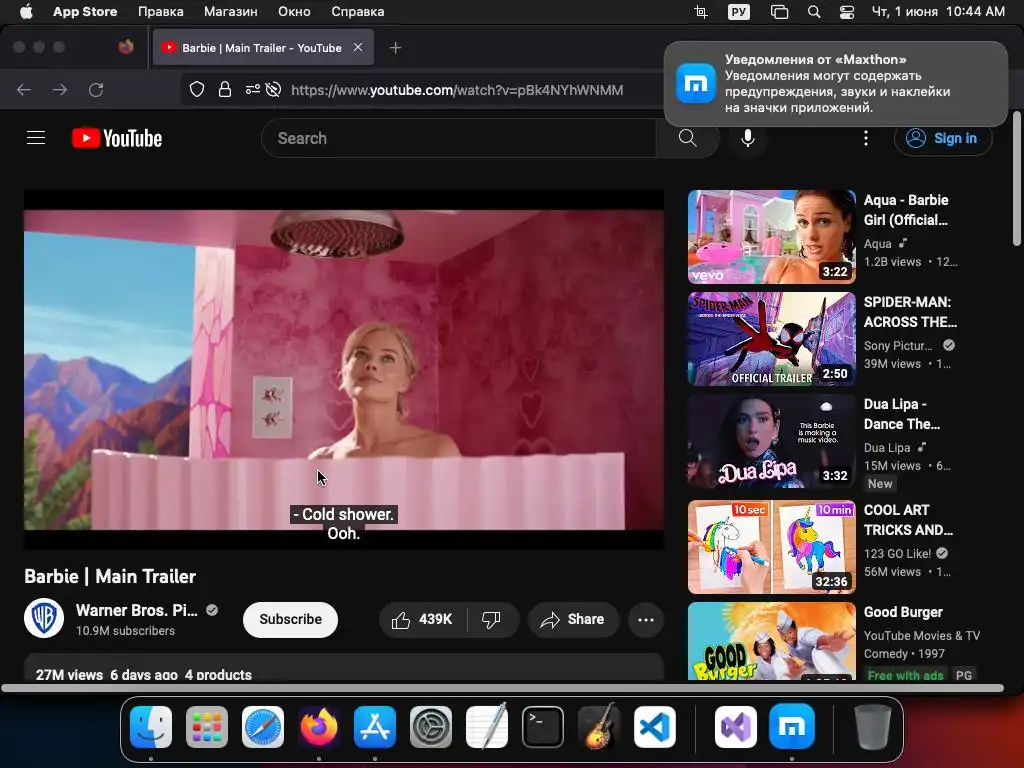Reload the current page
This screenshot has width=1024, height=768.
pyautogui.click(x=96, y=89)
